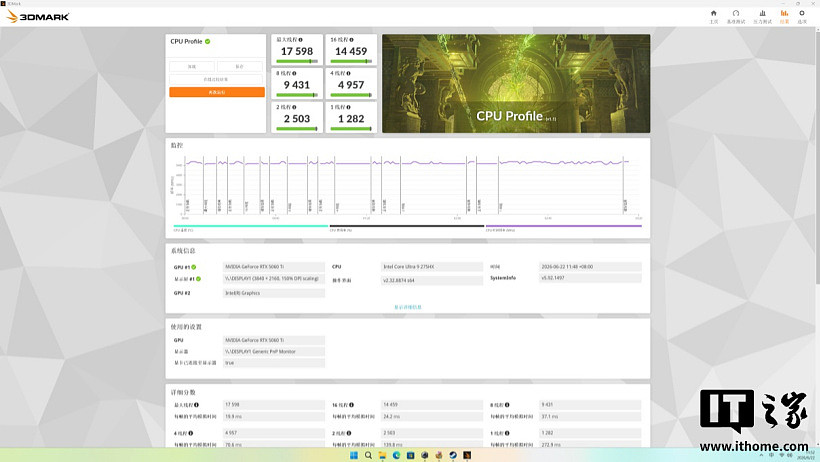Click the vertical scrollbar on the right edge
820x462 pixels.
click(817, 157)
